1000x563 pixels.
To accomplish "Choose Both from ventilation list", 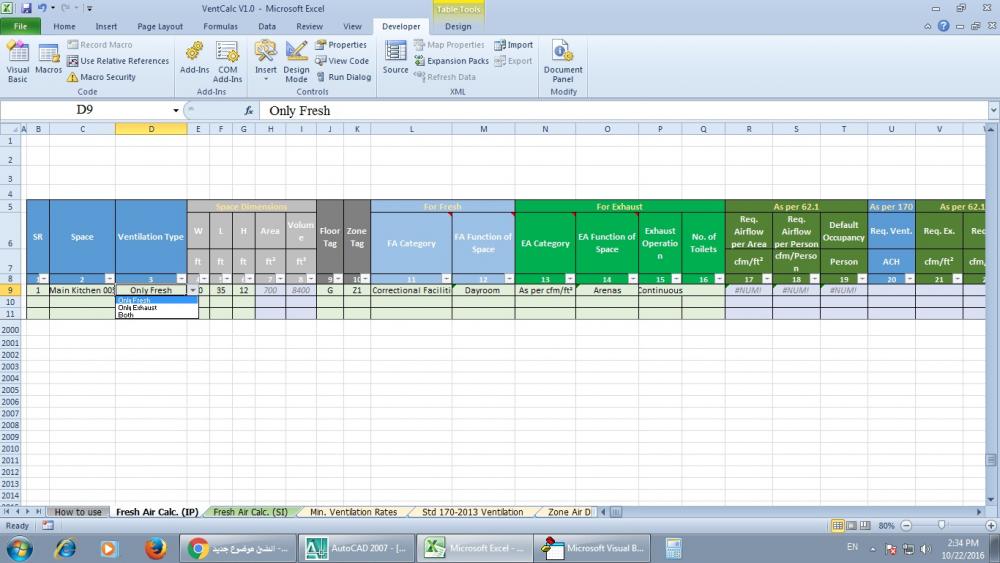I will (157, 314).
